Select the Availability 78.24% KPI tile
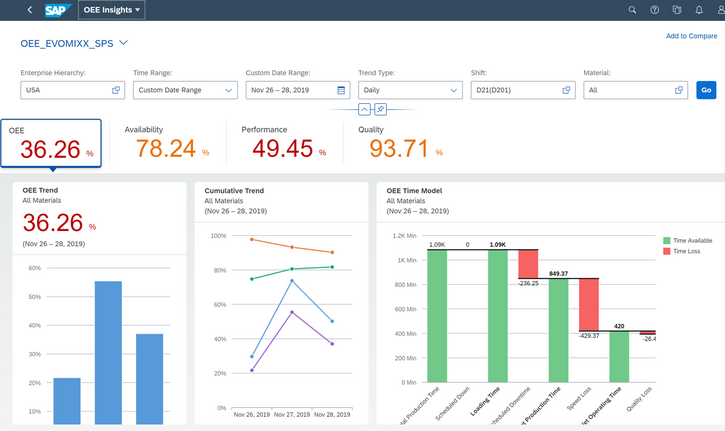725x431 pixels. click(167, 143)
